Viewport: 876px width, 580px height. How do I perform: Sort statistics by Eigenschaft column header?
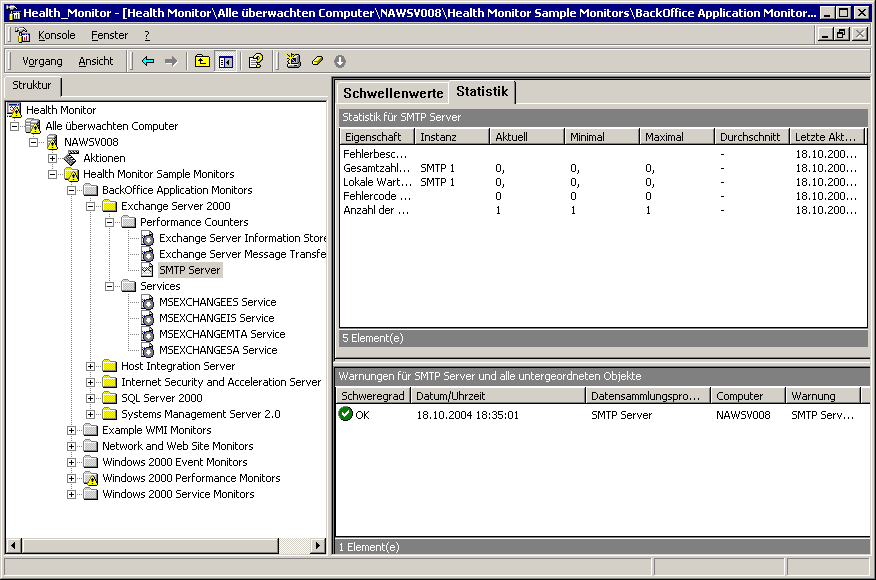click(377, 136)
